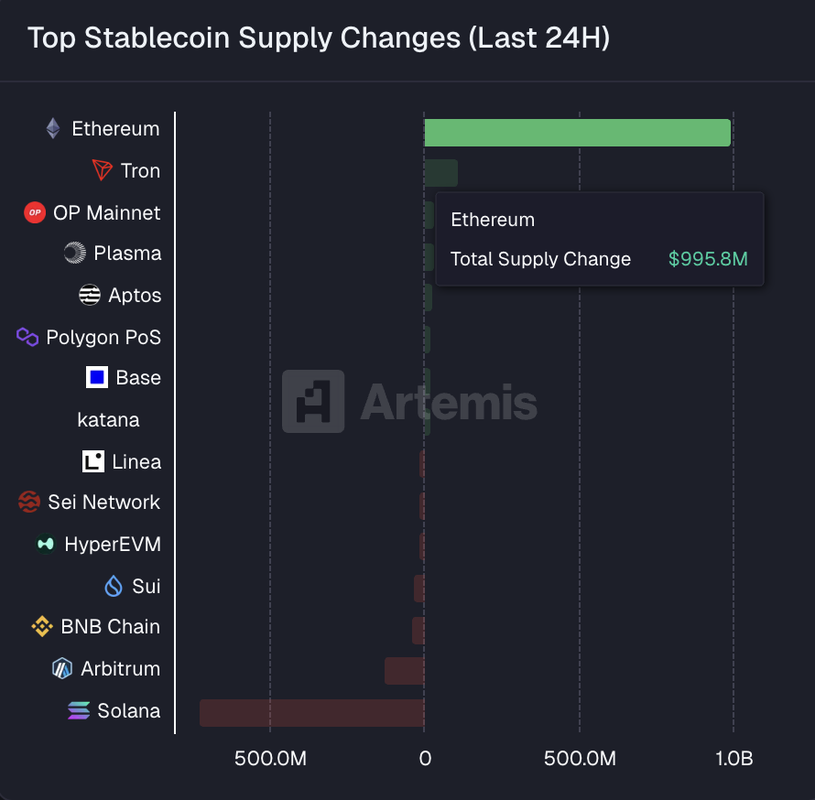Screen dimensions: 815x800
Task: Click the katana chain label
Action: pyautogui.click(x=108, y=420)
